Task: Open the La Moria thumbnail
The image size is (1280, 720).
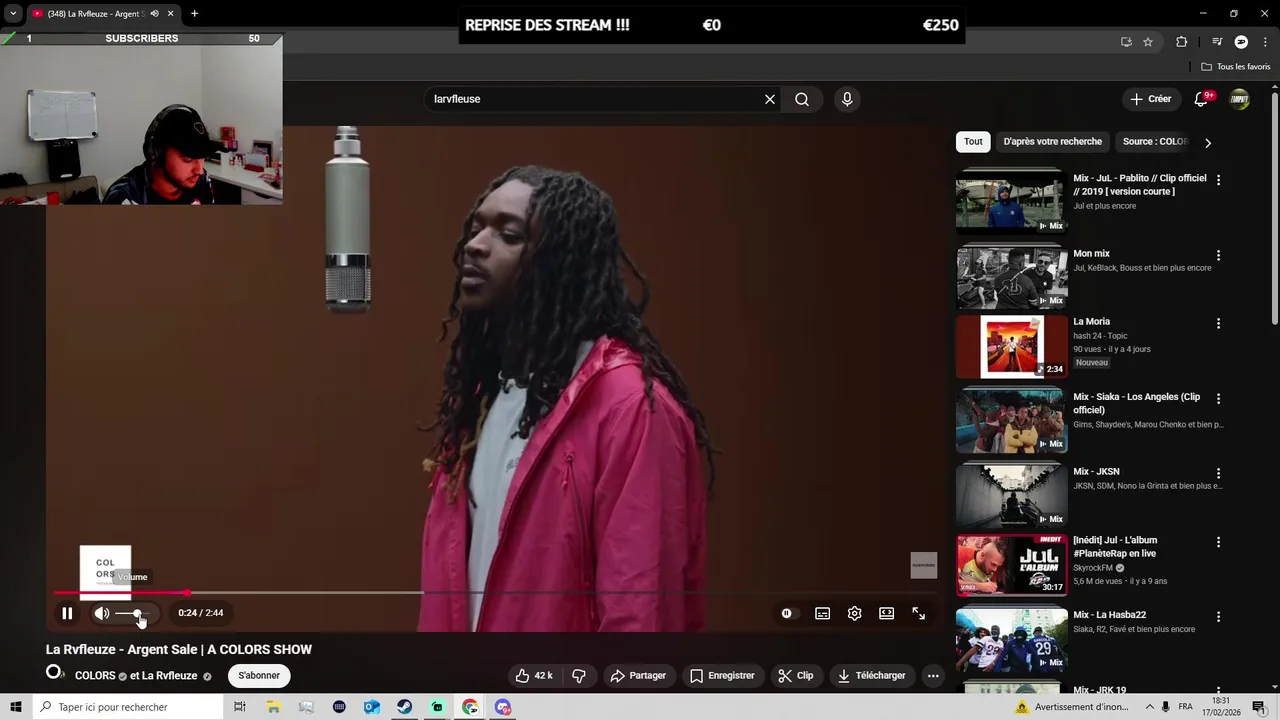Action: 1011,347
